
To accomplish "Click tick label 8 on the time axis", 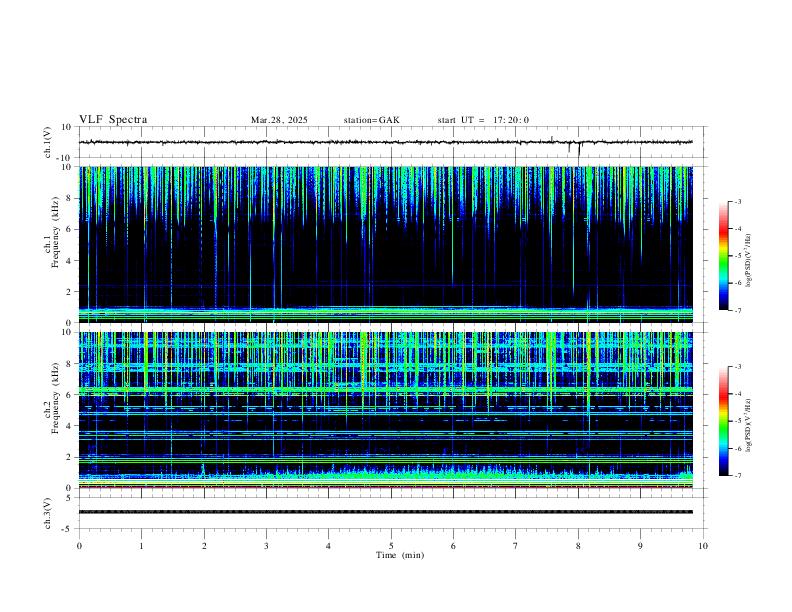I will click(x=578, y=546).
